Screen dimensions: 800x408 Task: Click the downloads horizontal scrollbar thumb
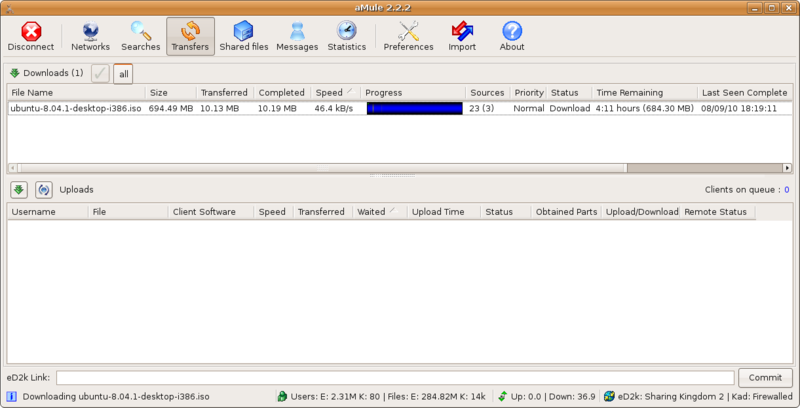pos(321,168)
